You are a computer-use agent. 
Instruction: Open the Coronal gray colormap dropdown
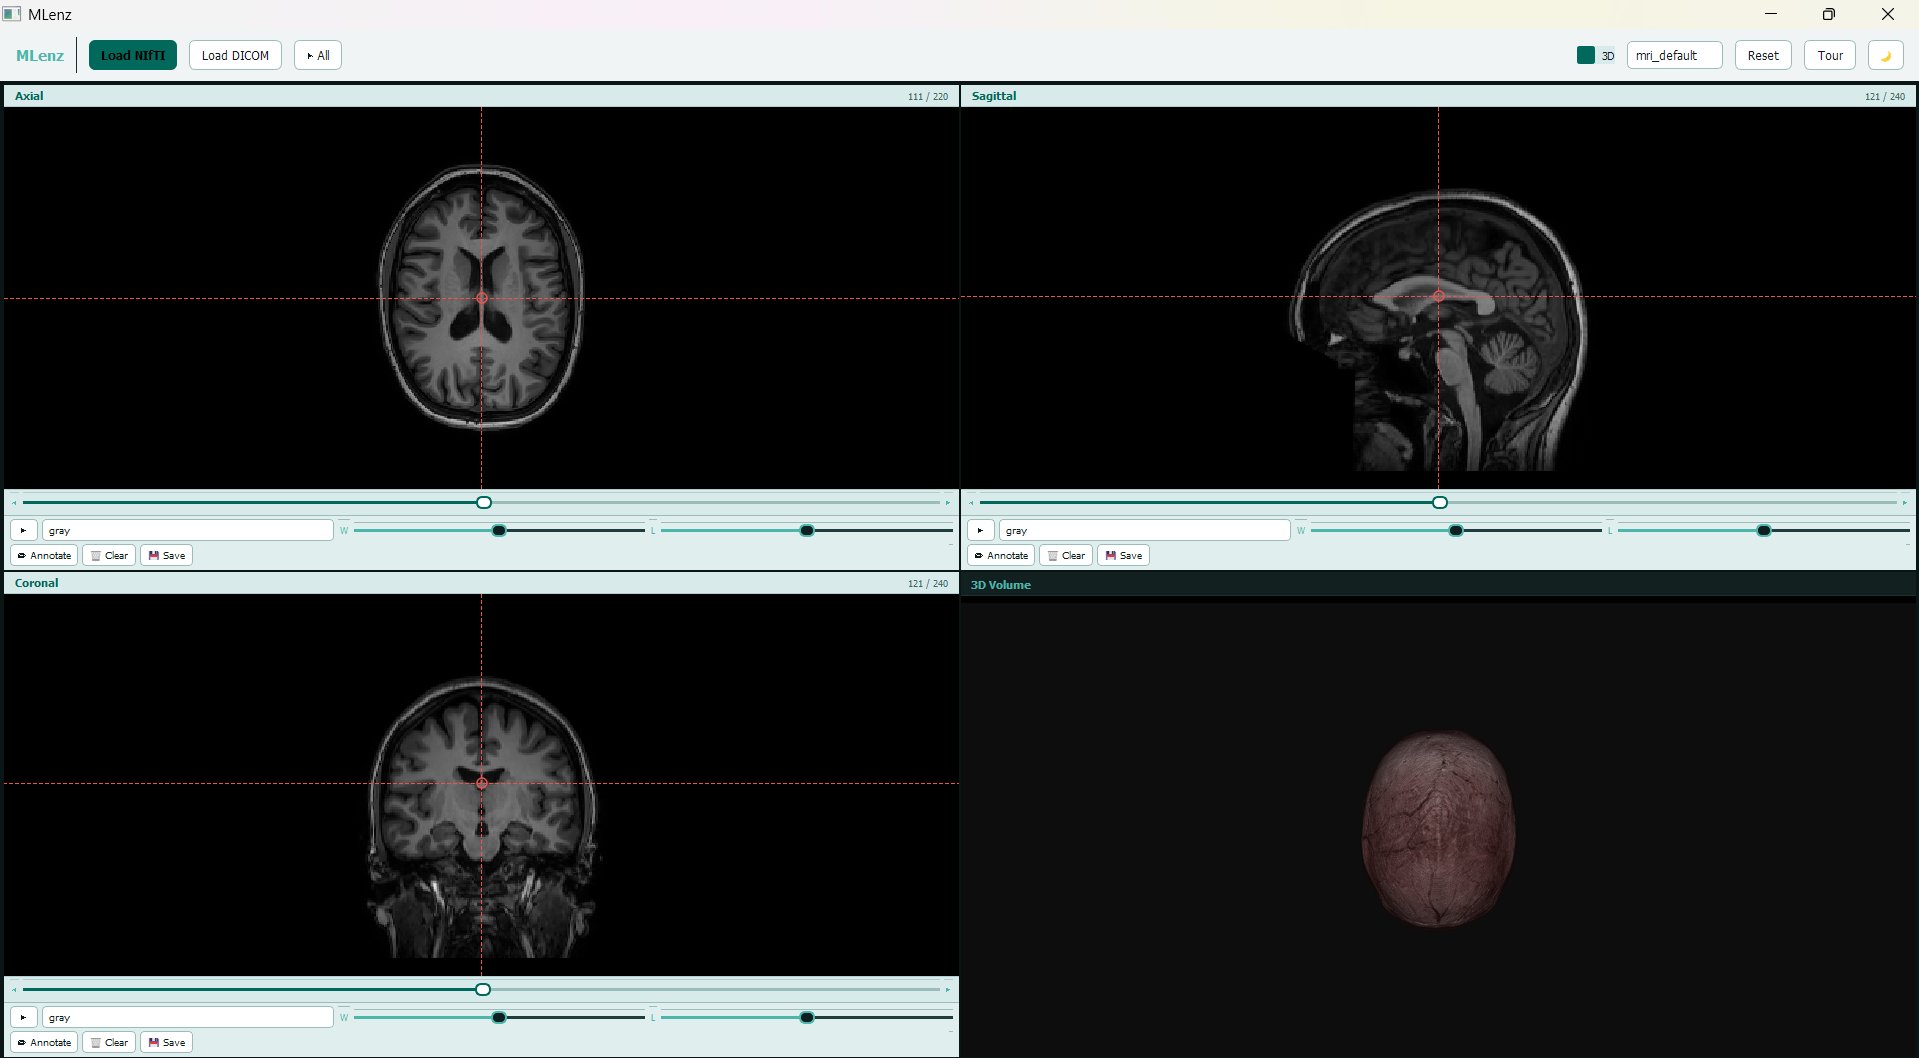coord(187,1017)
